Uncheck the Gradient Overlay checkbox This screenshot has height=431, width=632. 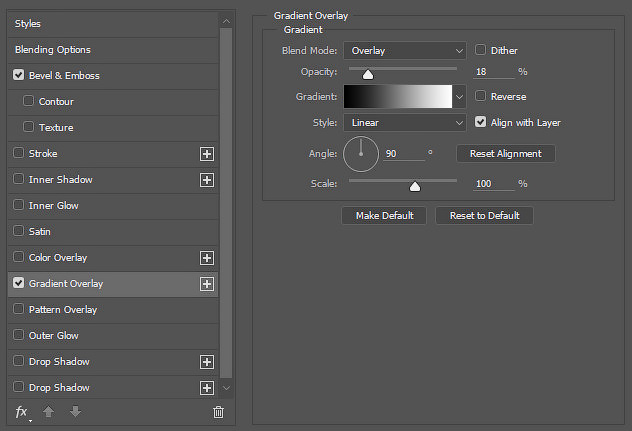point(19,283)
